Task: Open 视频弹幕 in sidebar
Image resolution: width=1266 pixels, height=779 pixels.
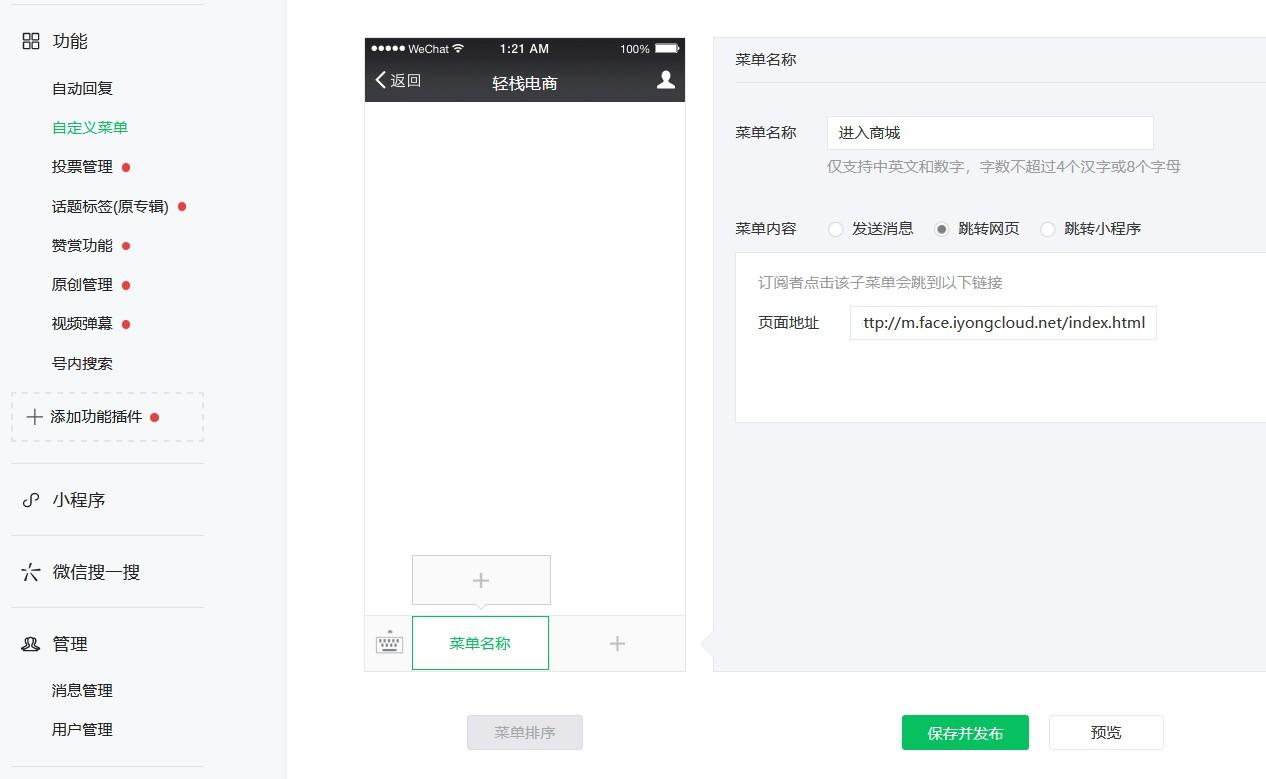Action: coord(82,324)
